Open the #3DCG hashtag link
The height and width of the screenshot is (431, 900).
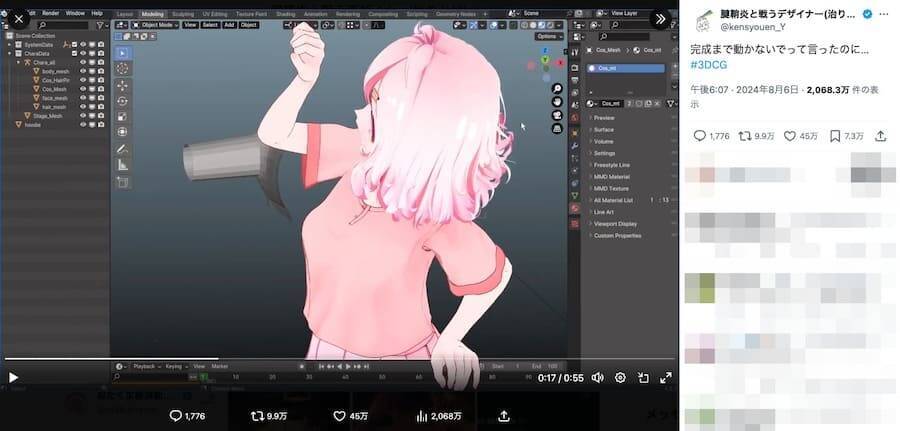click(708, 64)
